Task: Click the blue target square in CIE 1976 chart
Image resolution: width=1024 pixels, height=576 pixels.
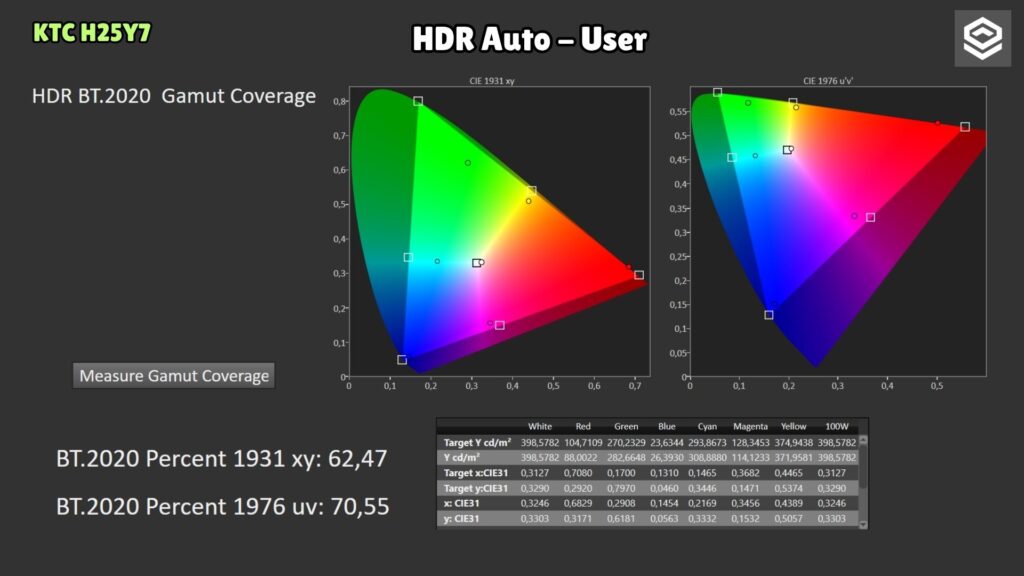Action: click(x=769, y=315)
